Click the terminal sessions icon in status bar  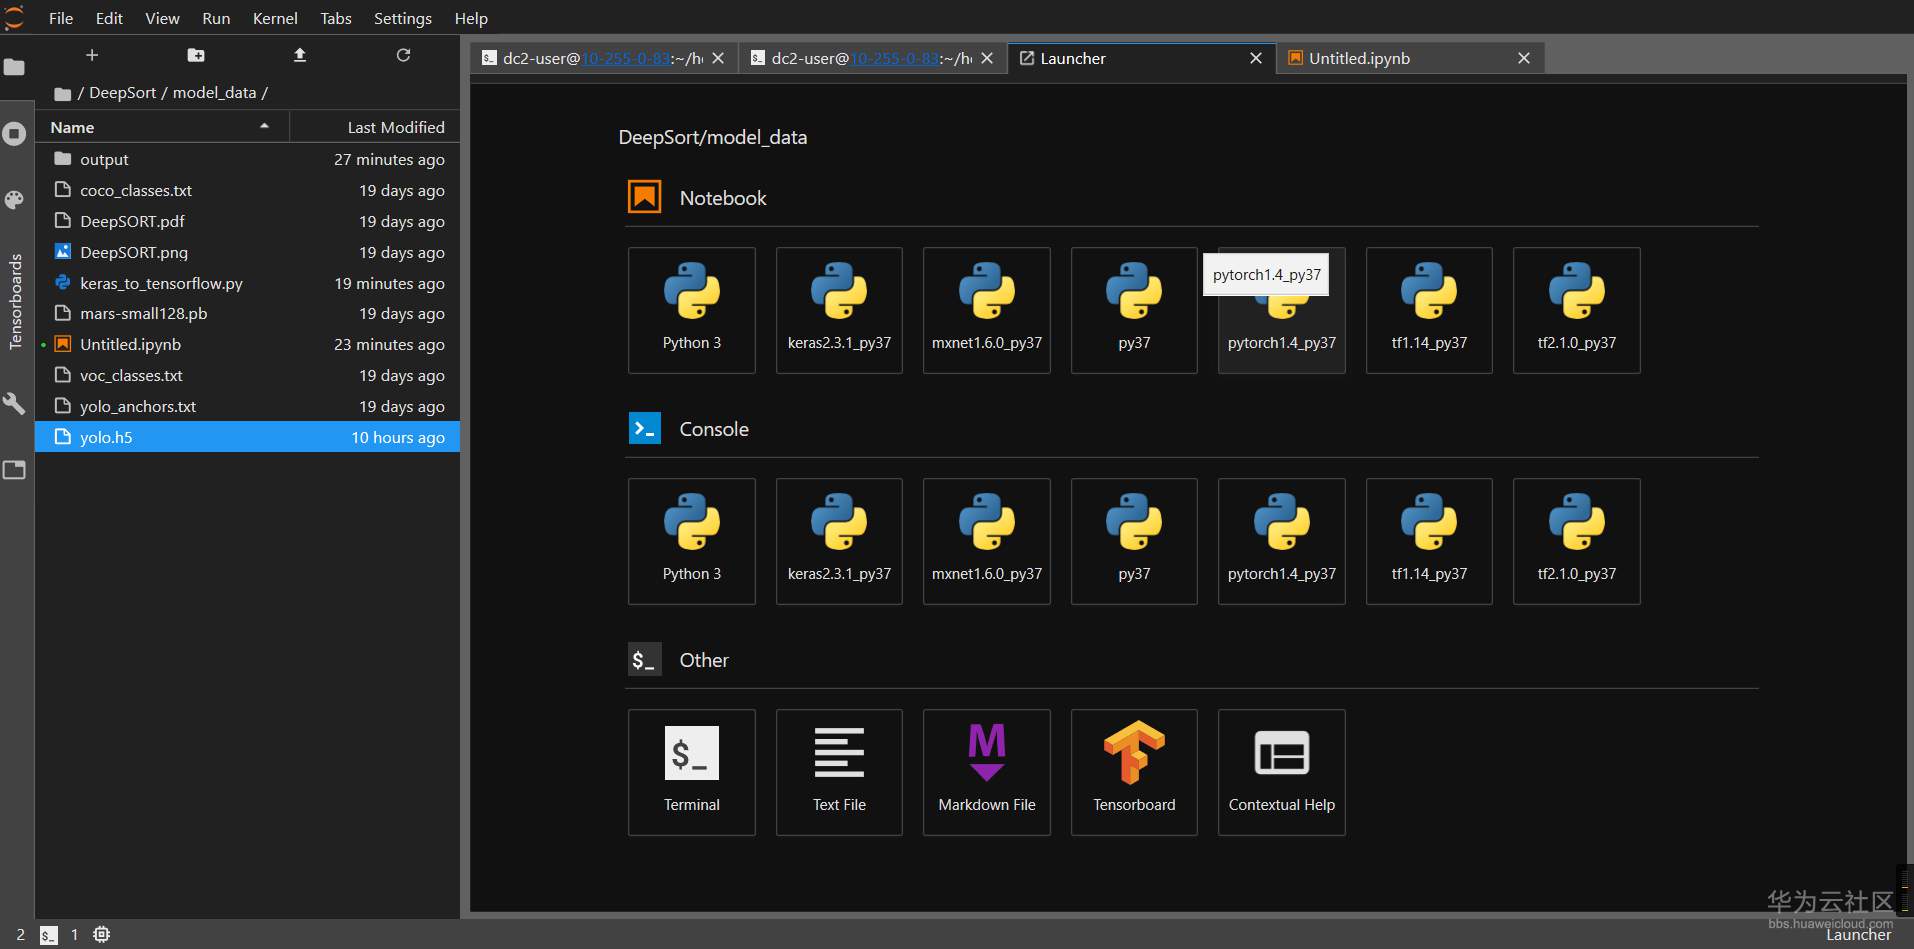click(48, 935)
